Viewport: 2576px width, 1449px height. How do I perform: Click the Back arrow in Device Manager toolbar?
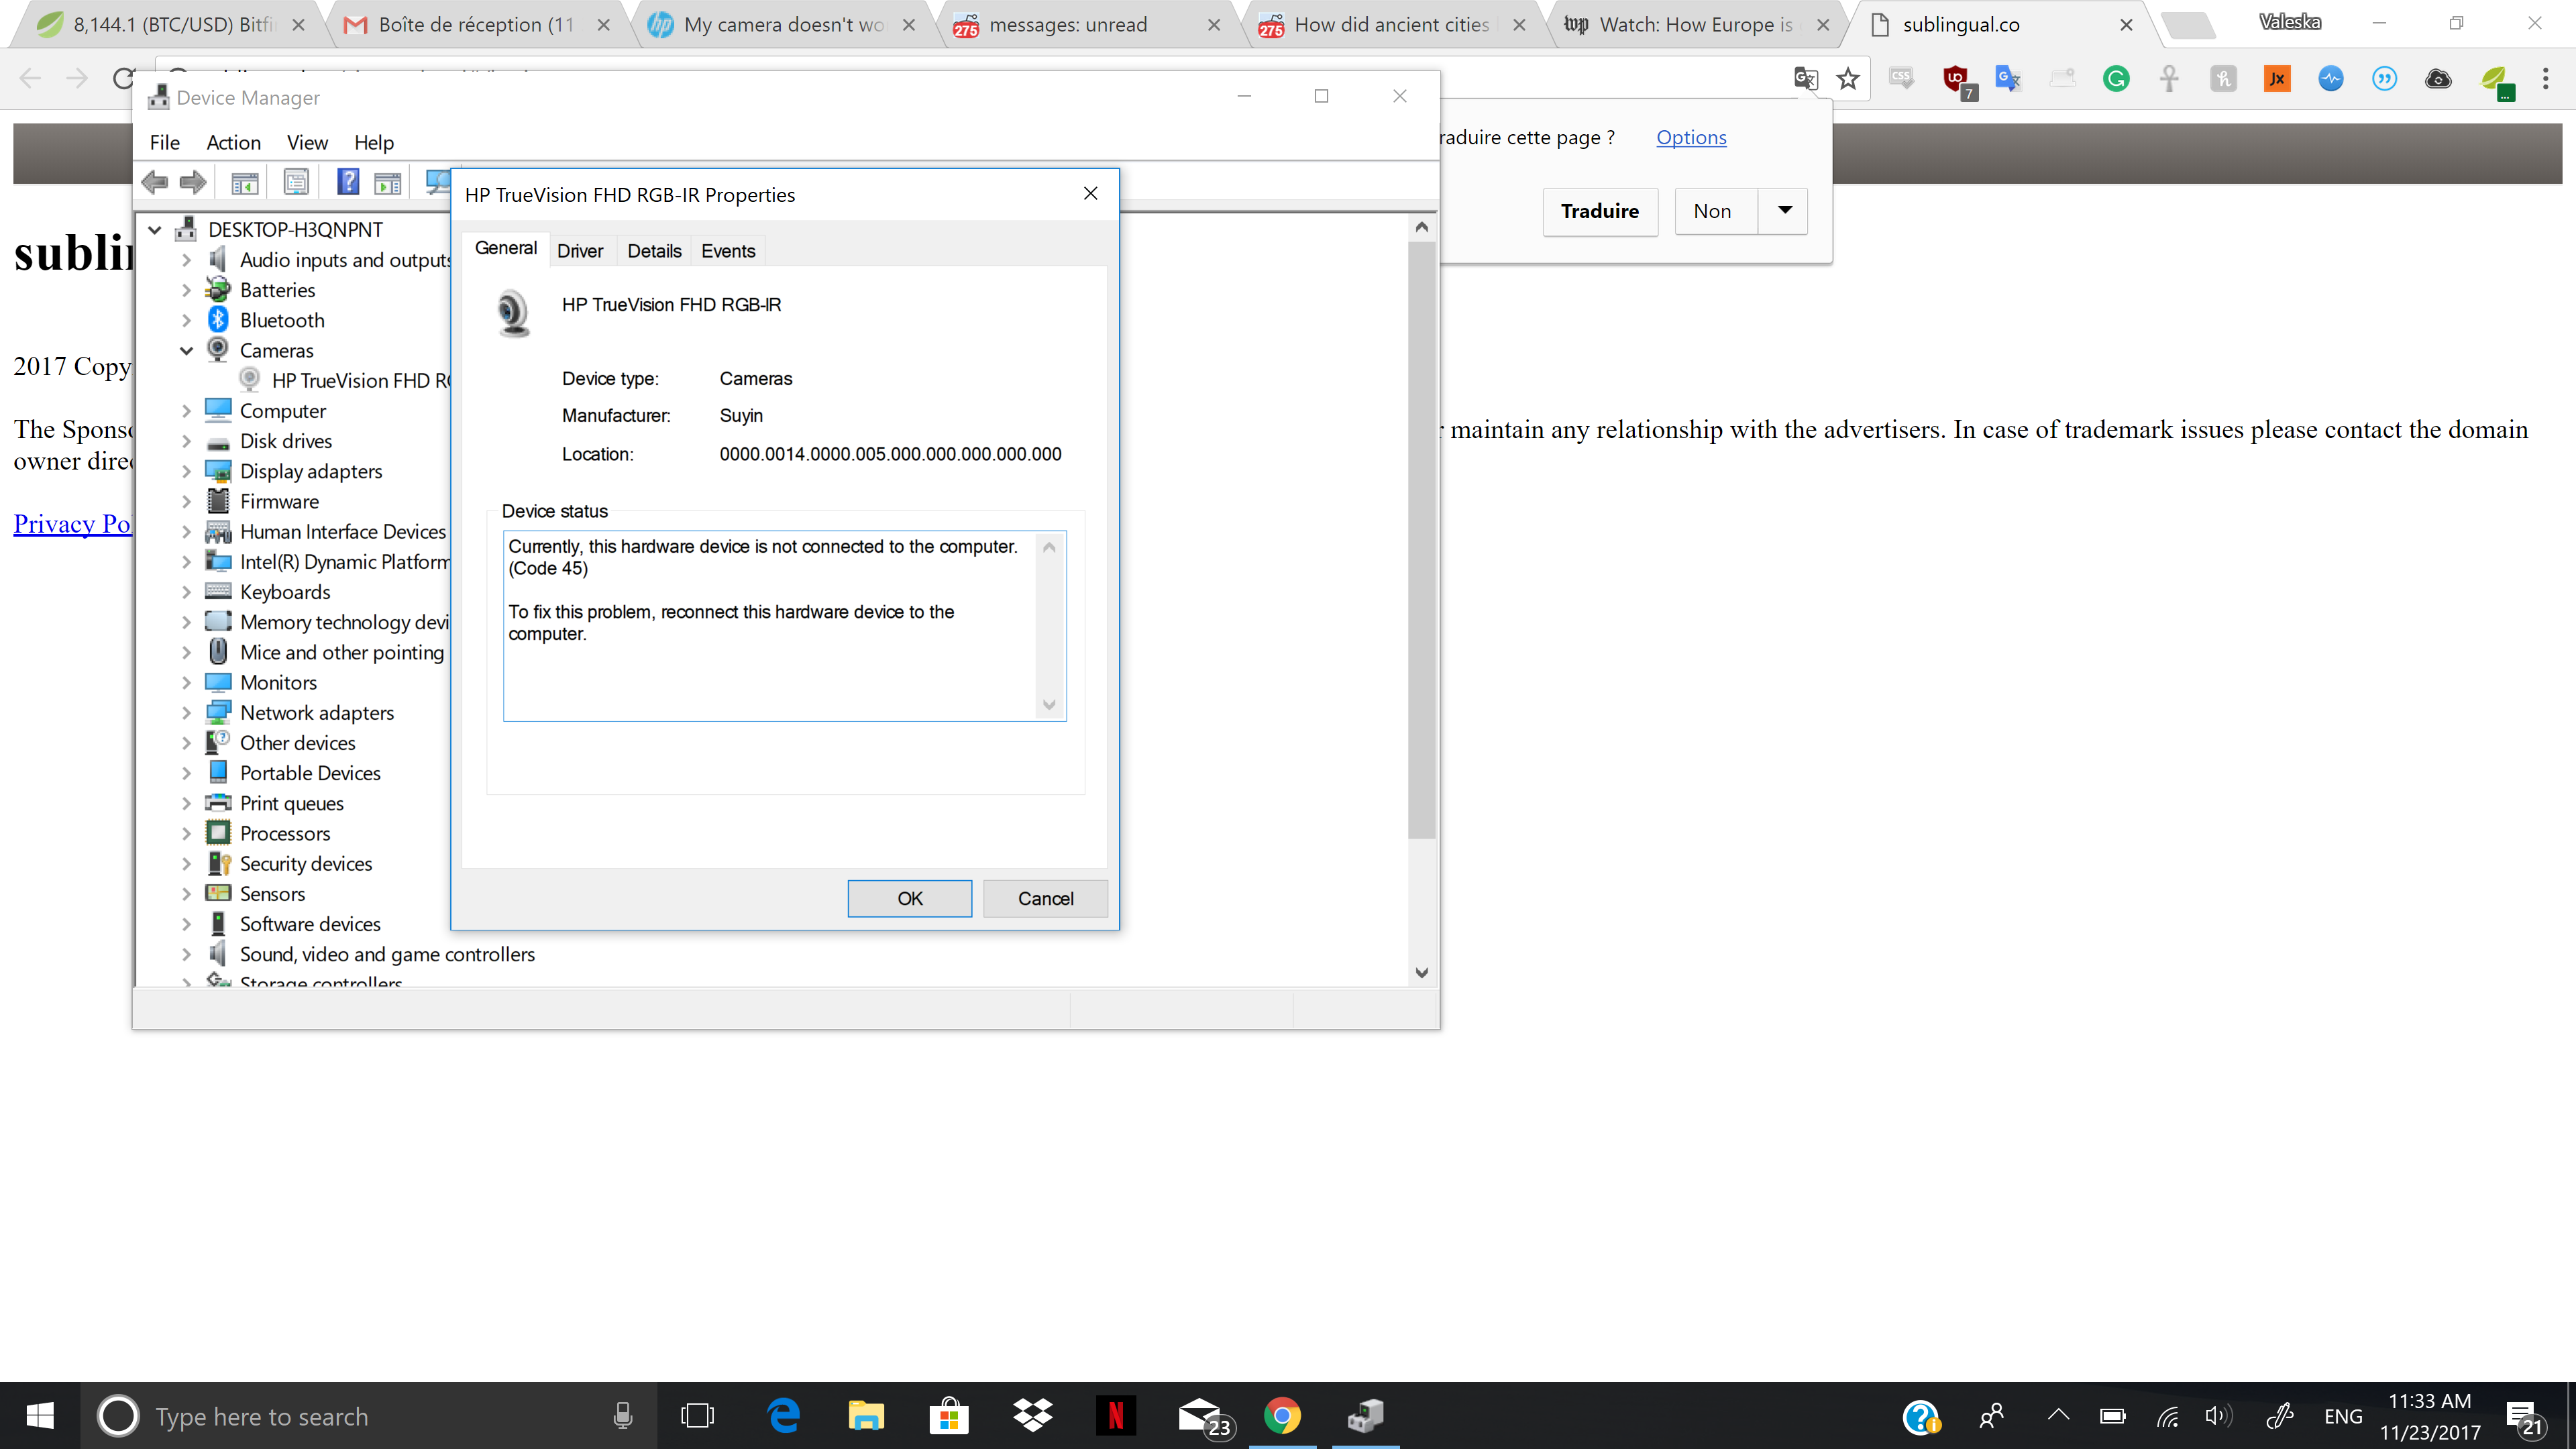pyautogui.click(x=155, y=182)
